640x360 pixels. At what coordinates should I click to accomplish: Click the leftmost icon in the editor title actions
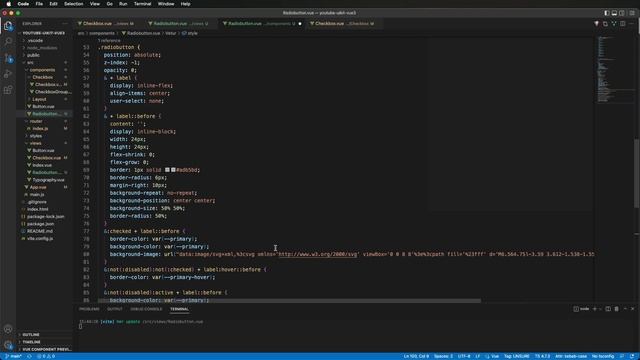pyautogui.click(x=596, y=24)
